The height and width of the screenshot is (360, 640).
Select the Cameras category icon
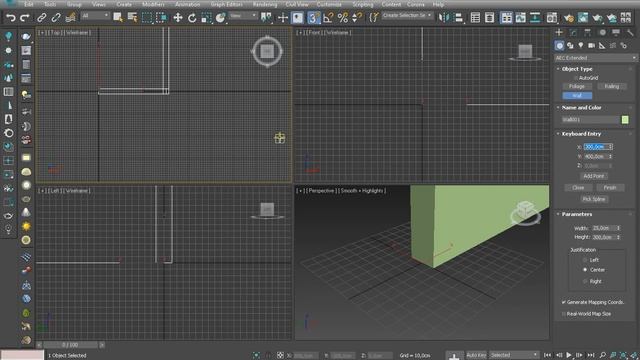591,45
